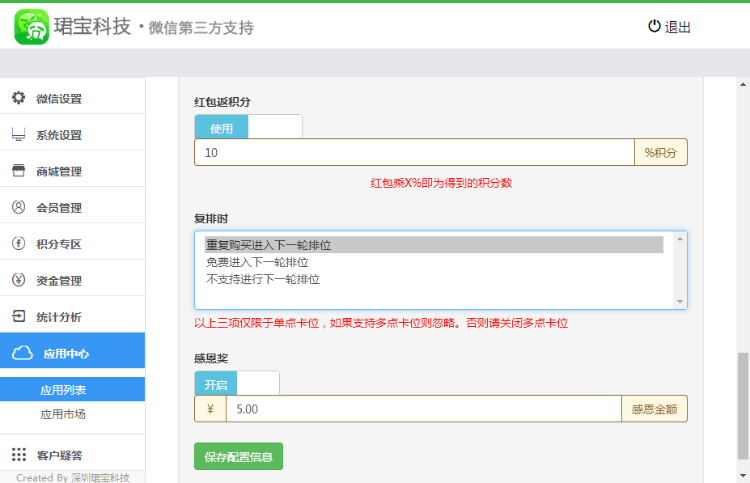
Task: Log out with the 退出 link
Action: (670, 27)
